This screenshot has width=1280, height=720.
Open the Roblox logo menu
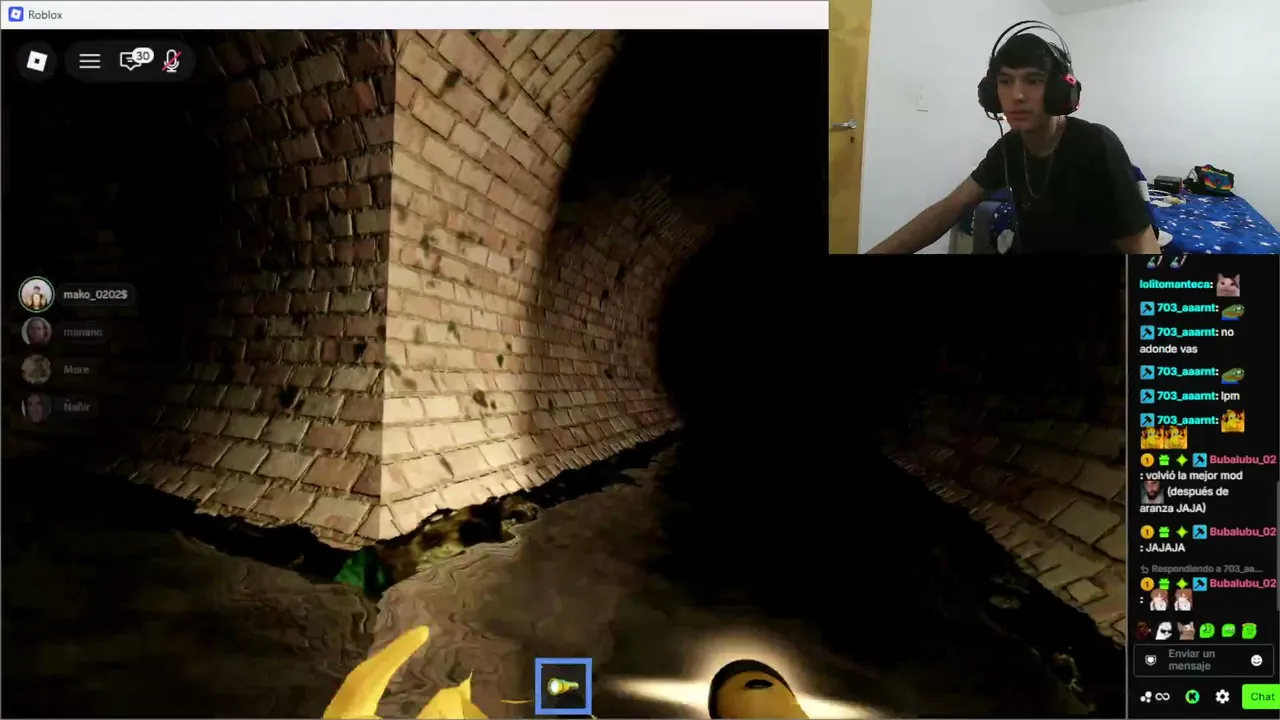pyautogui.click(x=37, y=61)
